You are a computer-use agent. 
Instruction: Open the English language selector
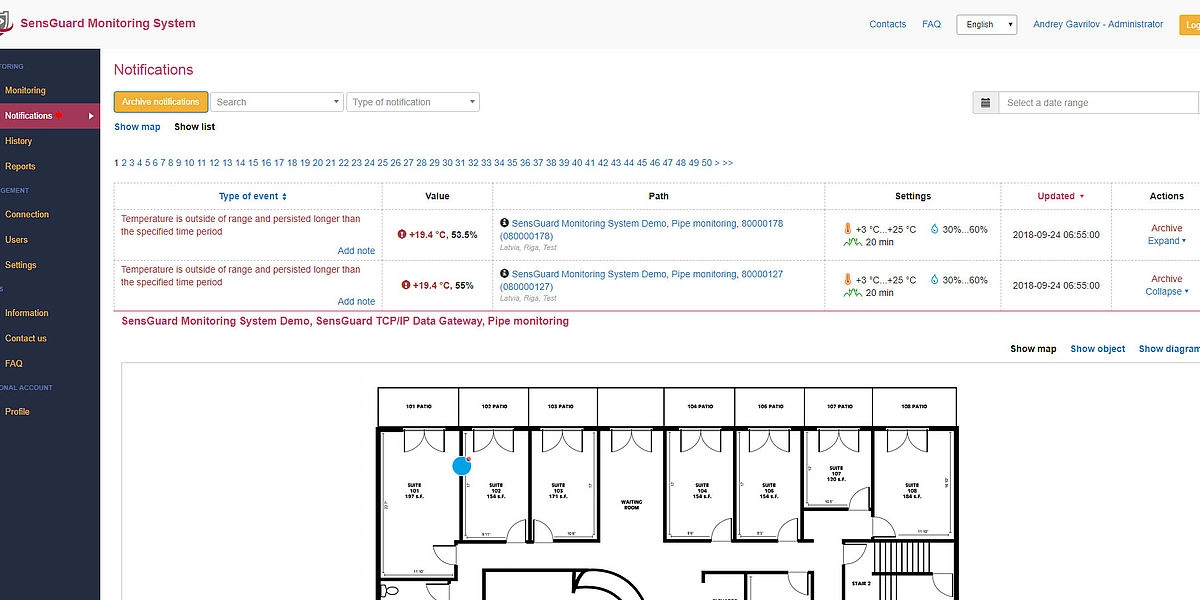pyautogui.click(x=986, y=25)
